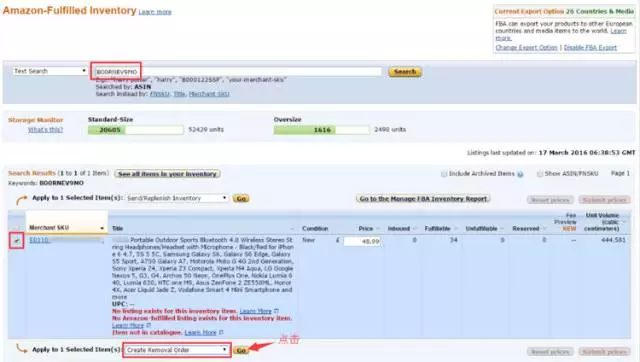
Task: Click the Fee Preview NEW column header
Action: pyautogui.click(x=565, y=222)
